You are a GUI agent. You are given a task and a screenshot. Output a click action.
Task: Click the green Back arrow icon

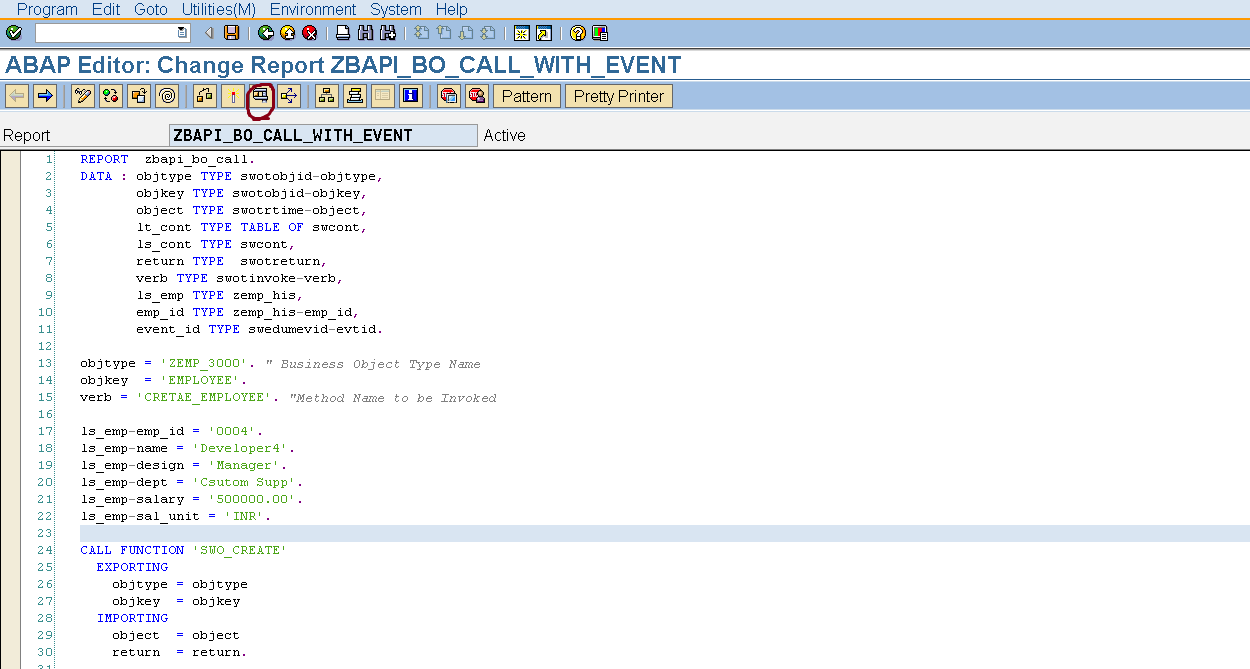click(265, 33)
